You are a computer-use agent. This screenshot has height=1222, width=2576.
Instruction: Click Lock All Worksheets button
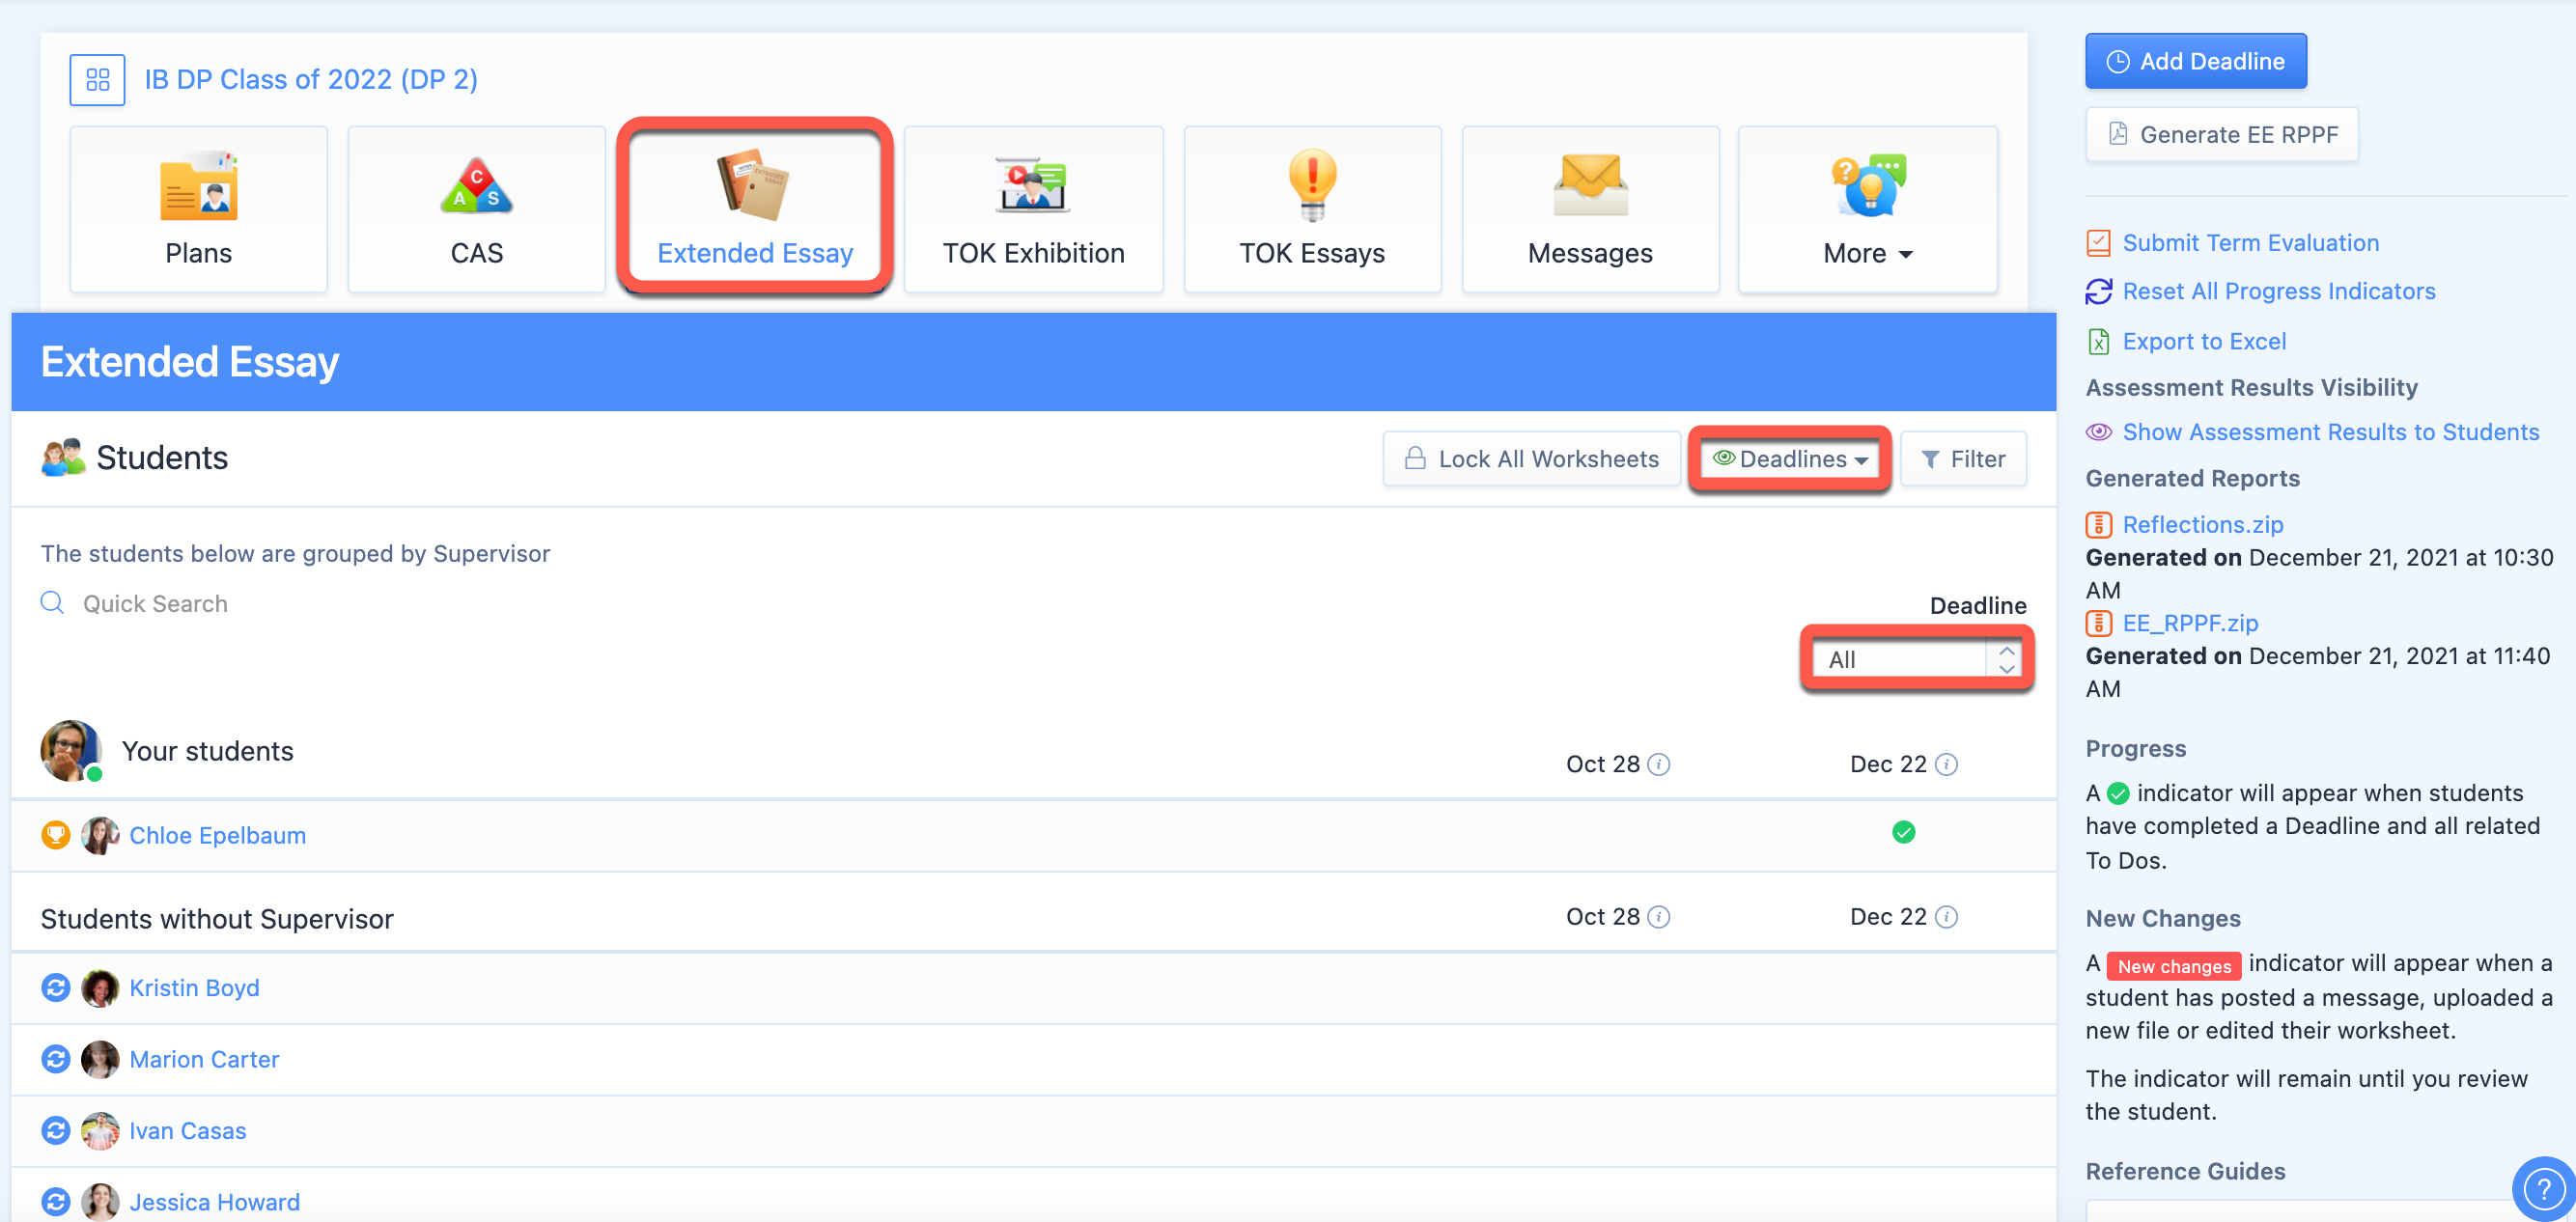[x=1532, y=459]
